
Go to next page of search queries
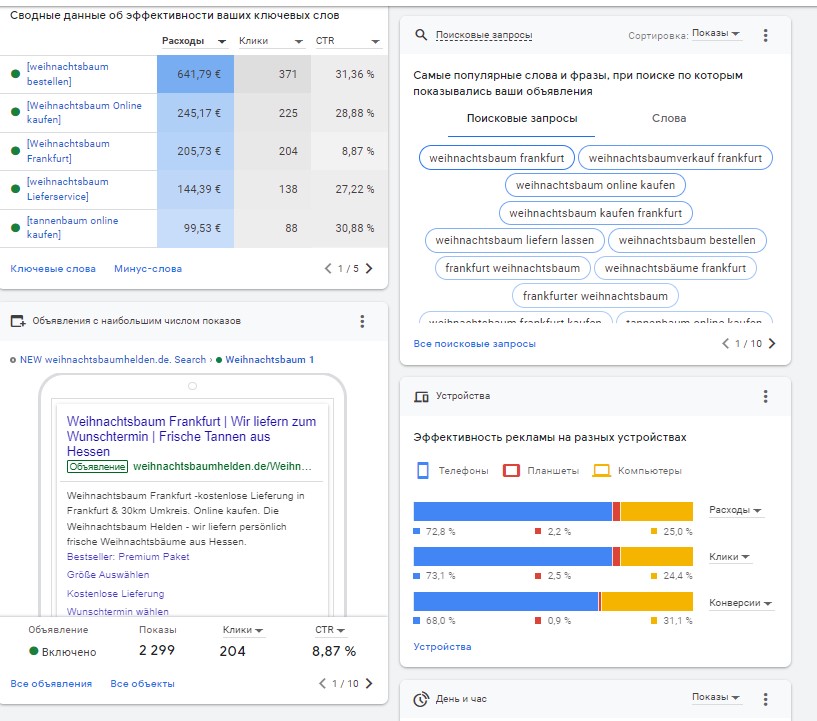tap(771, 344)
